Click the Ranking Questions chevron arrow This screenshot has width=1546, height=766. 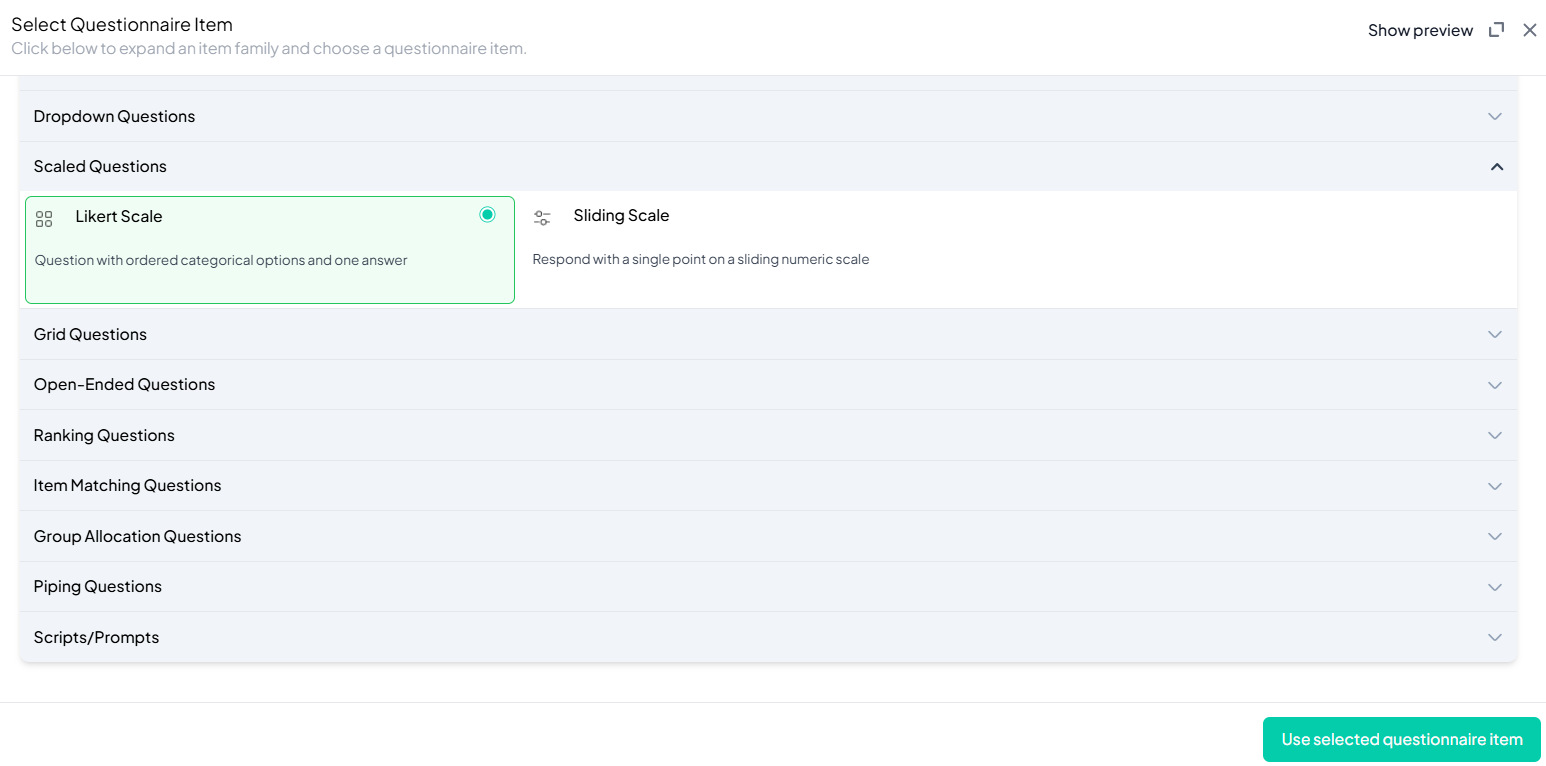click(1494, 436)
